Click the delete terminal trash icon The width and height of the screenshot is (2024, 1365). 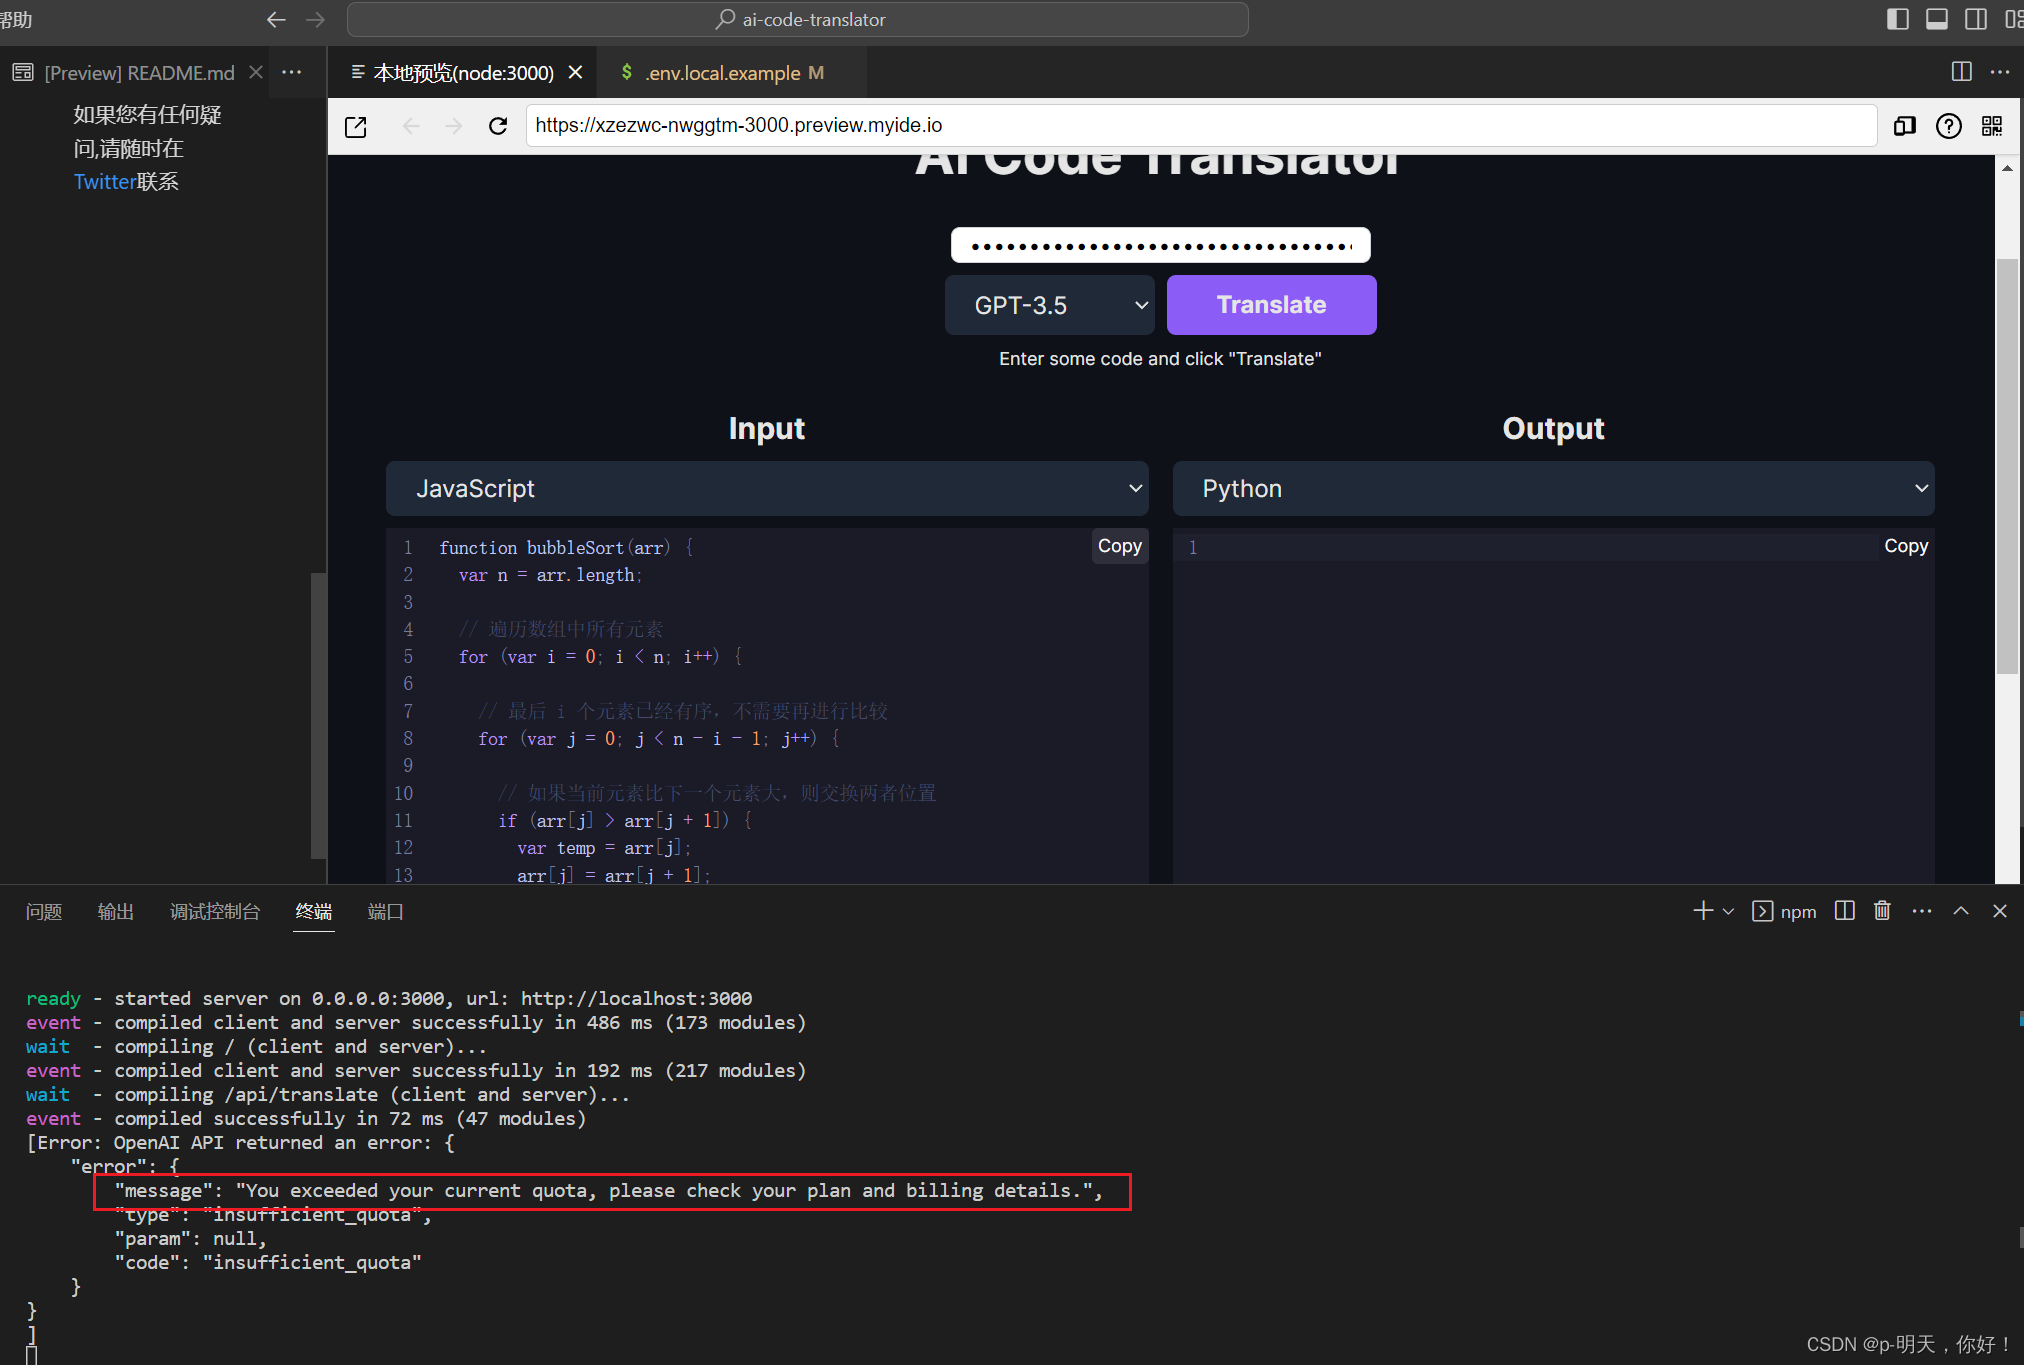click(1884, 911)
